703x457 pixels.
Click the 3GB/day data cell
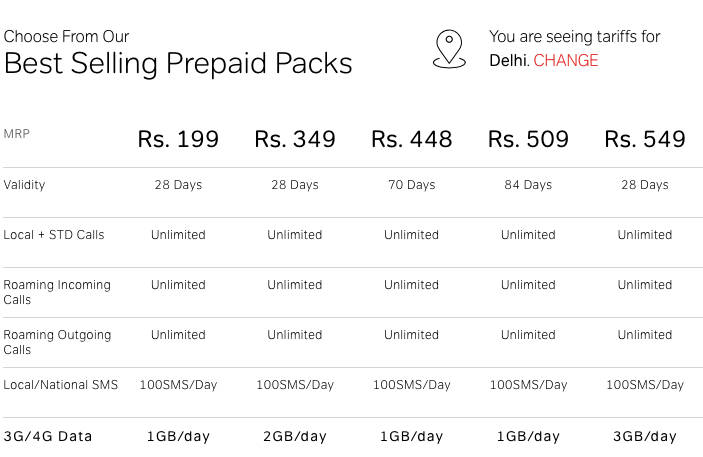[645, 436]
